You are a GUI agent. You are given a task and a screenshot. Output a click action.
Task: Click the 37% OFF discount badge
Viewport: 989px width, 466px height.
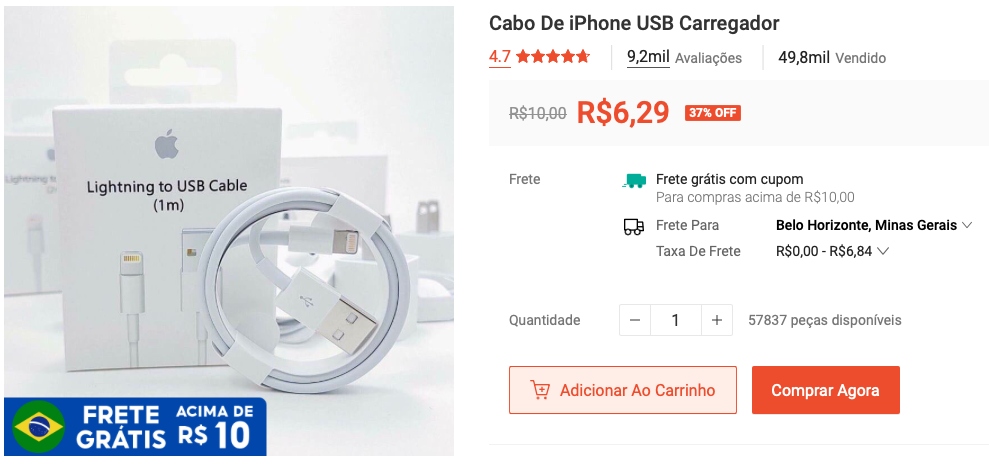[713, 114]
